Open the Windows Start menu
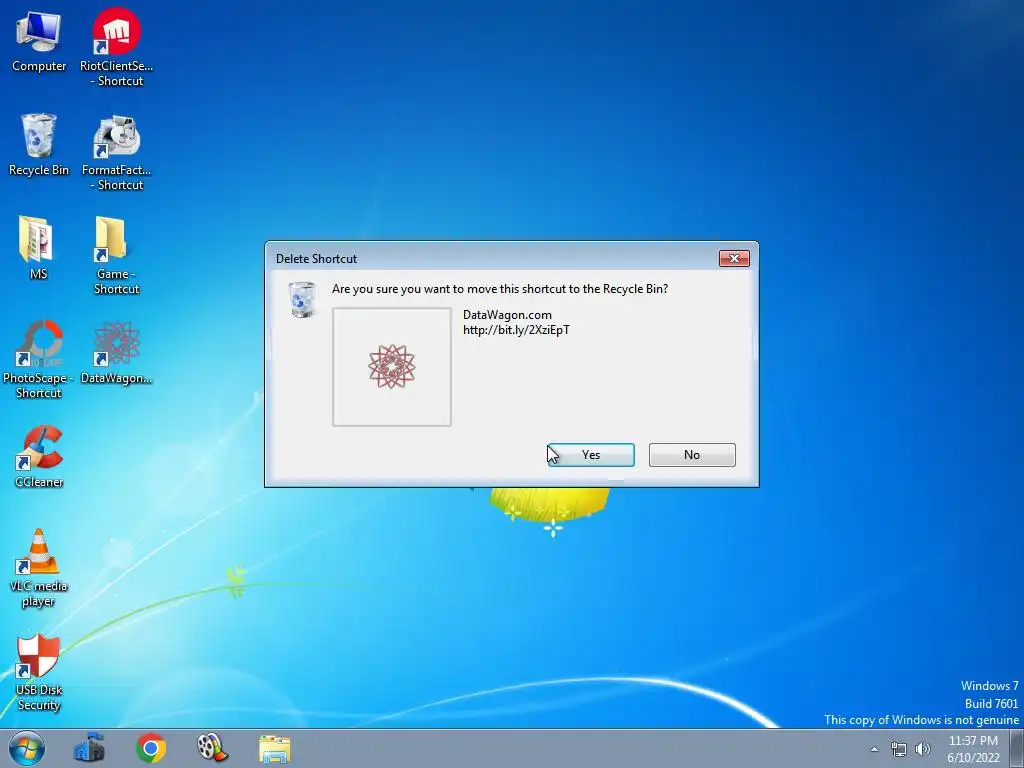Viewport: 1024px width, 768px height. pyautogui.click(x=27, y=748)
